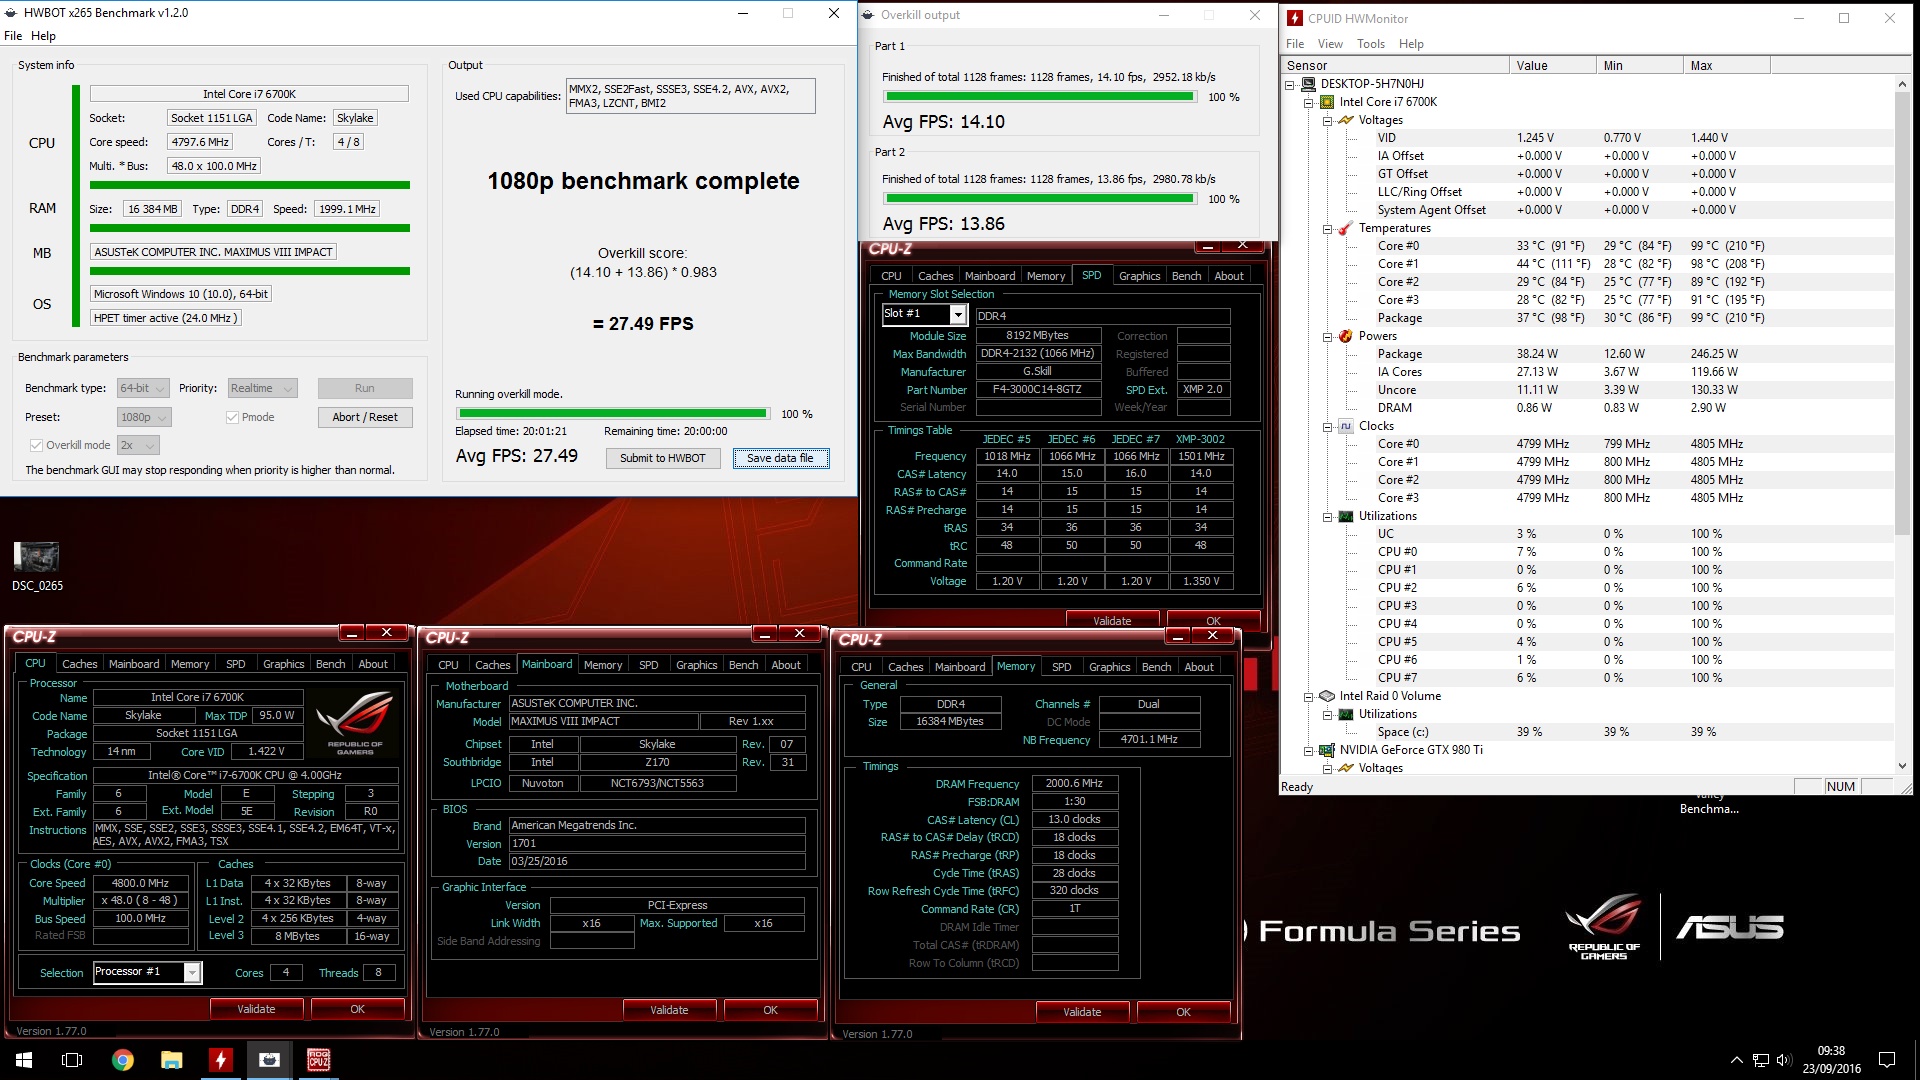Click Voltages icon under Intel Core i7 6700K
Image resolution: width=1920 pixels, height=1080 pixels.
click(1346, 120)
